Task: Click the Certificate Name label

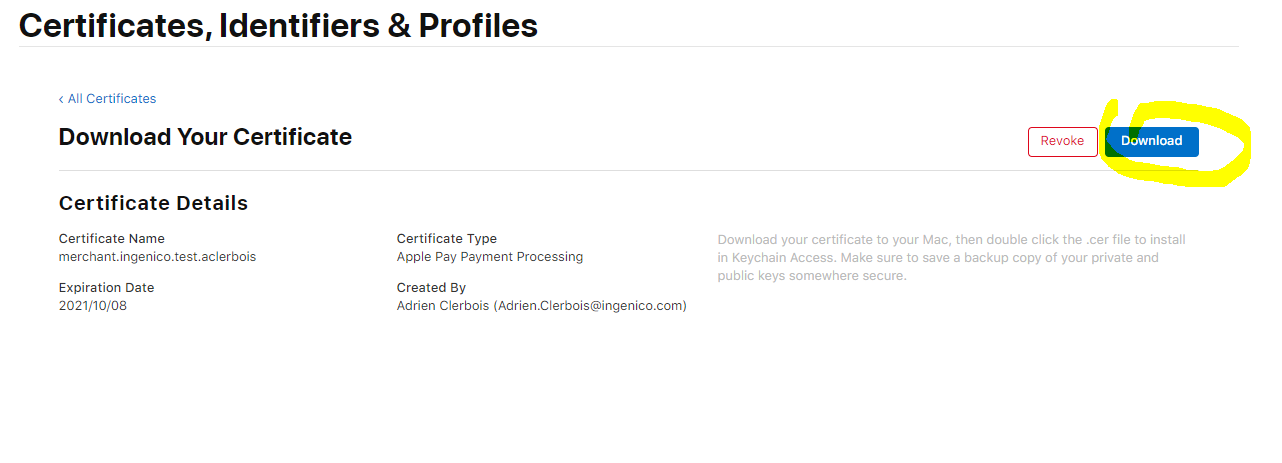Action: 112,239
